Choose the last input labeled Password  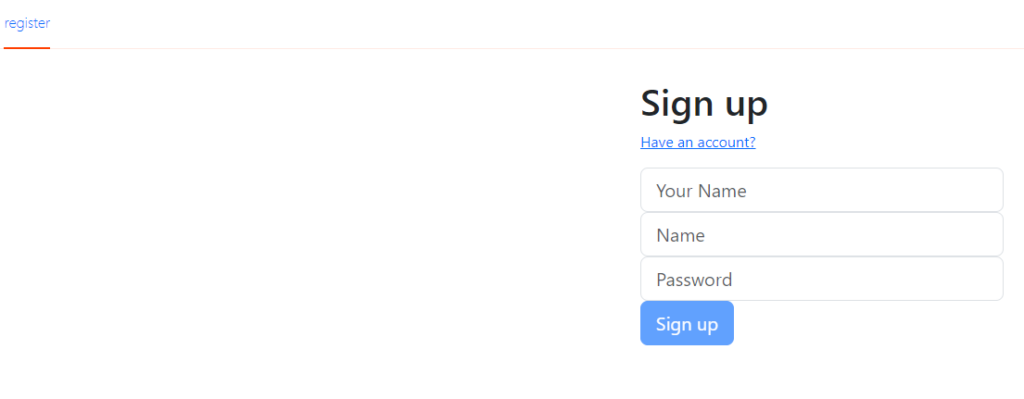pyautogui.click(x=822, y=279)
